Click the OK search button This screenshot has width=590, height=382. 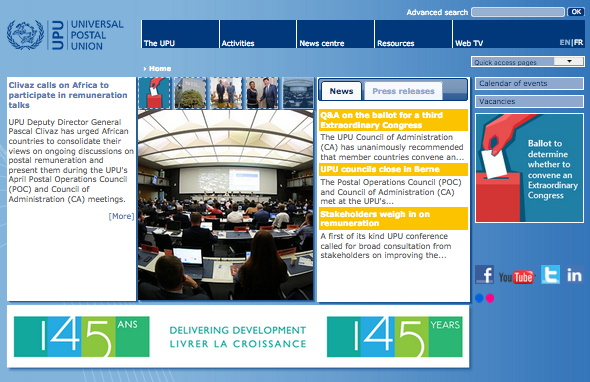click(576, 12)
